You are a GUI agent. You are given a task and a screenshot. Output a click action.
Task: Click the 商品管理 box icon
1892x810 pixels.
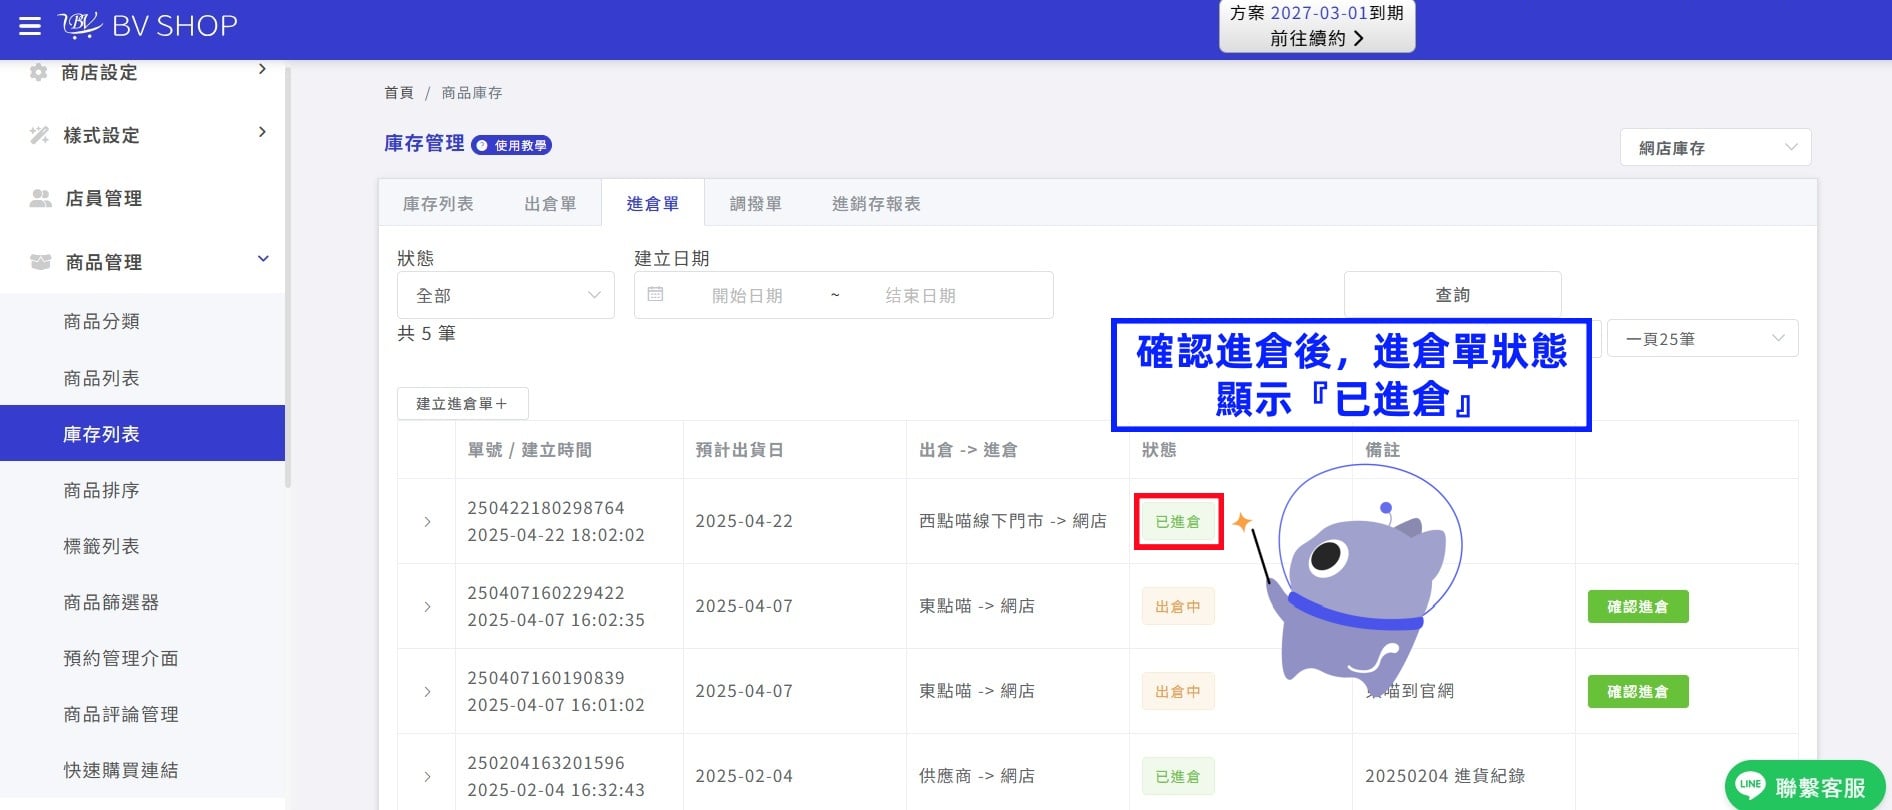point(40,262)
